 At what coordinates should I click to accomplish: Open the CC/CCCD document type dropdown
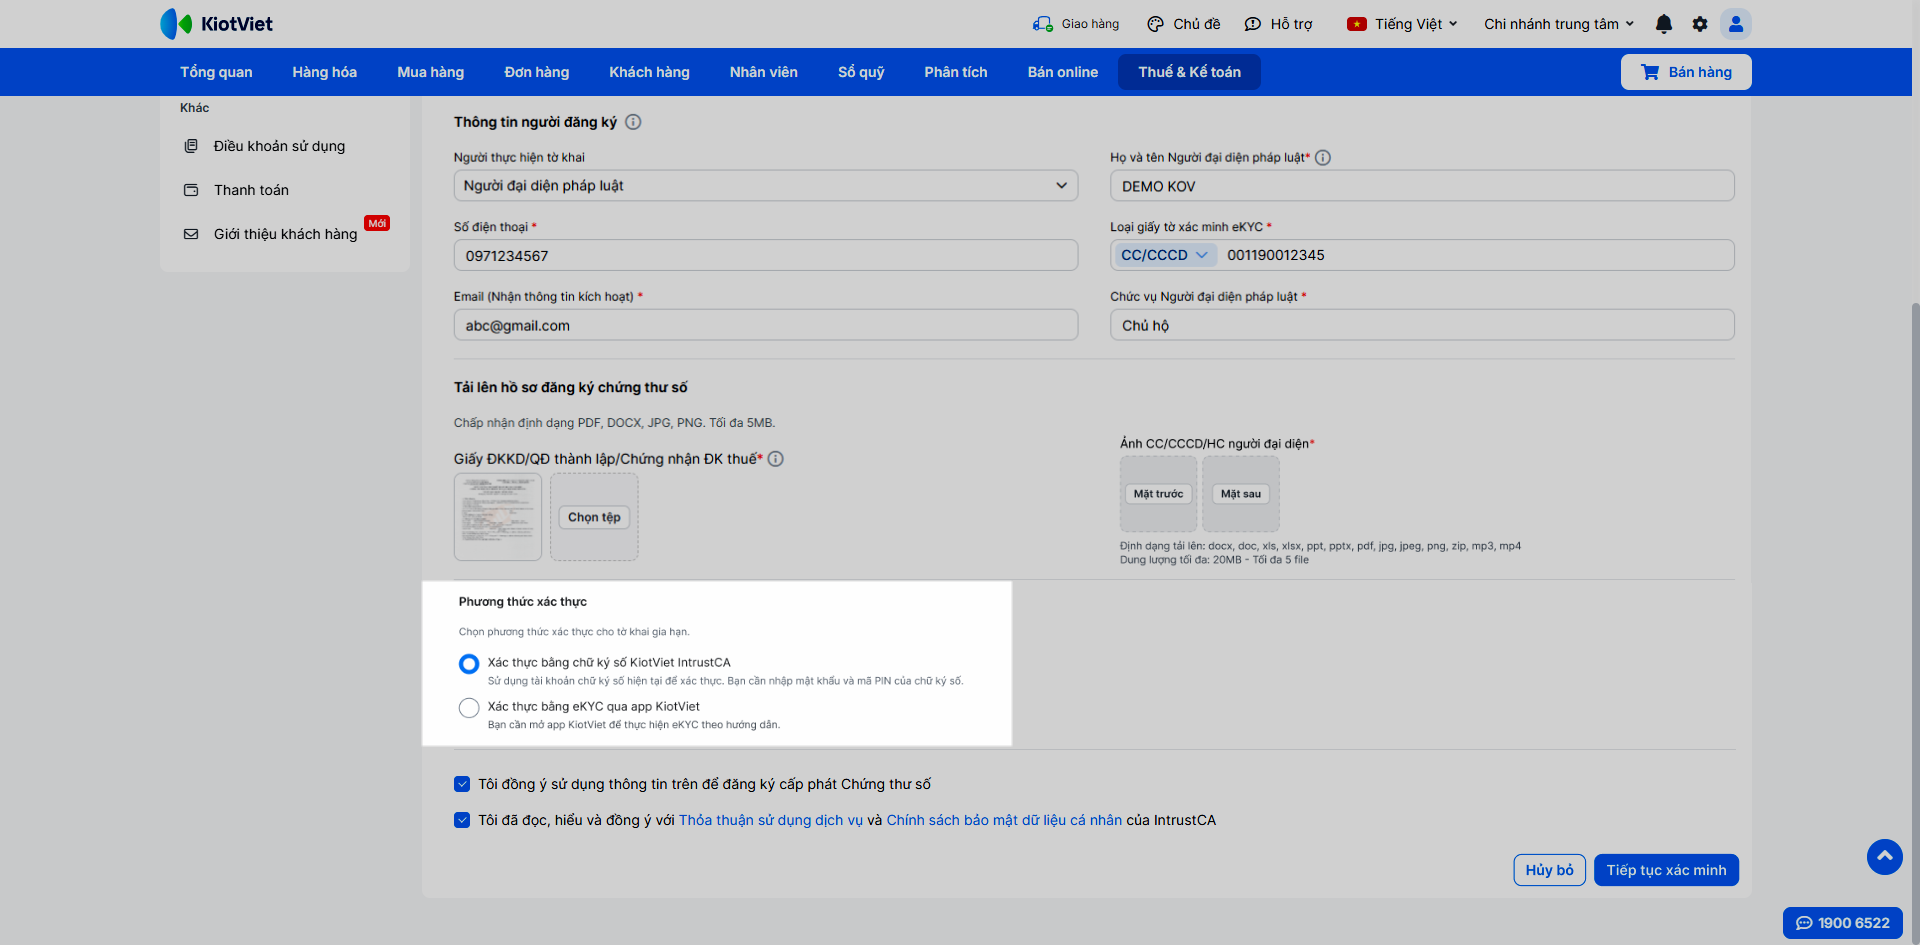tap(1165, 255)
